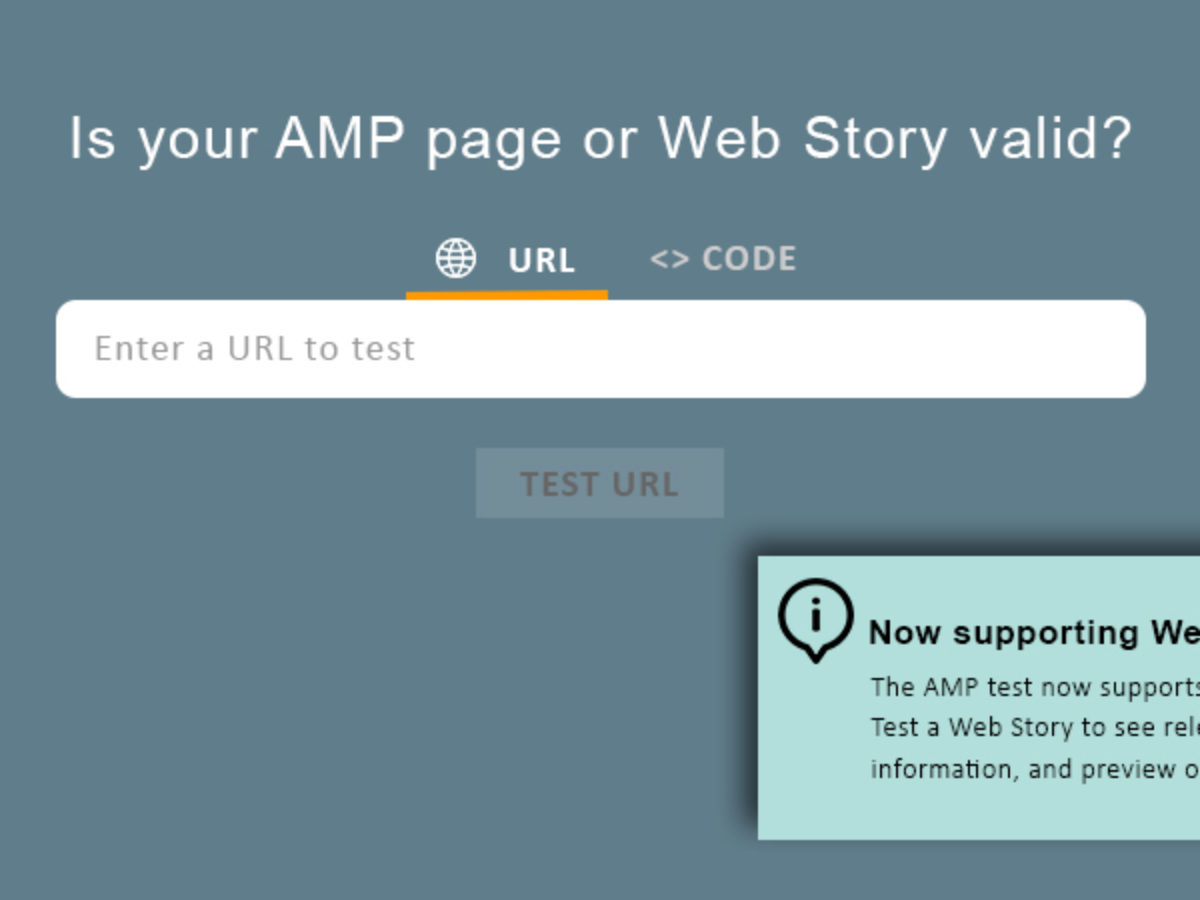
Task: Click the teal notification panel's empty bottom area
Action: point(980,815)
